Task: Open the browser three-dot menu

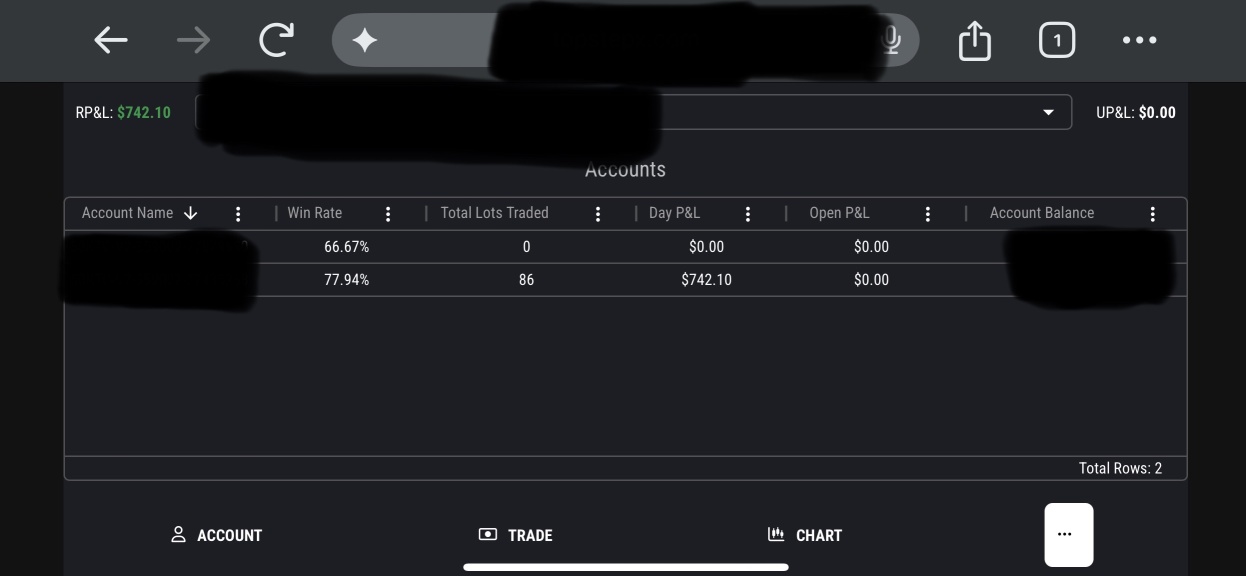Action: pos(1139,40)
